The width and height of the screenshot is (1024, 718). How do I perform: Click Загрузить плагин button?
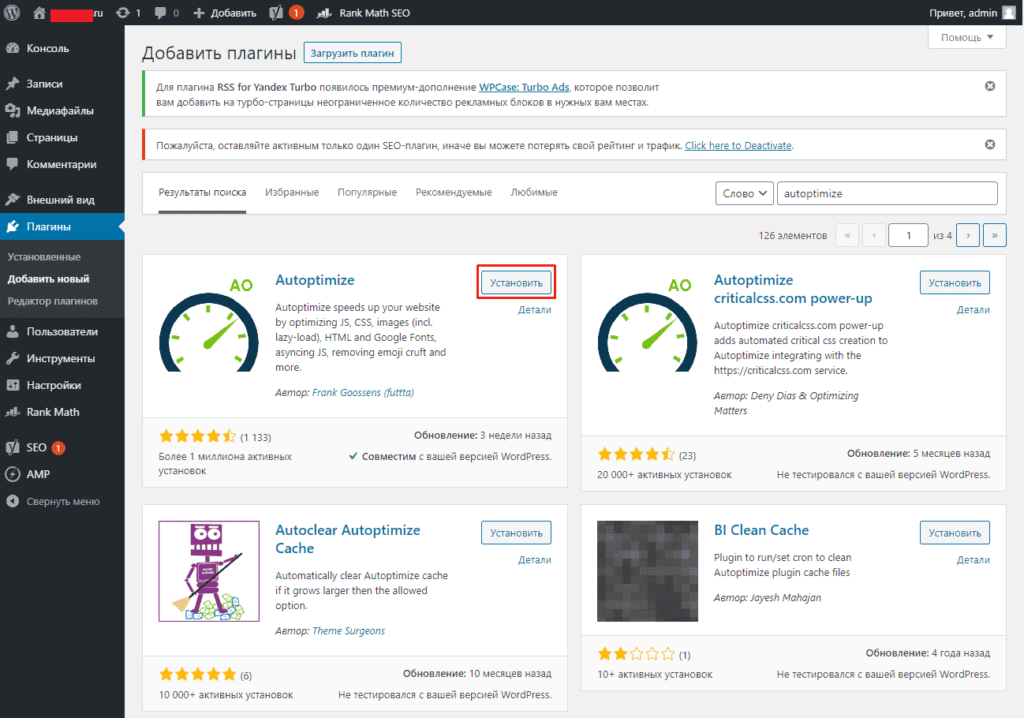(353, 53)
